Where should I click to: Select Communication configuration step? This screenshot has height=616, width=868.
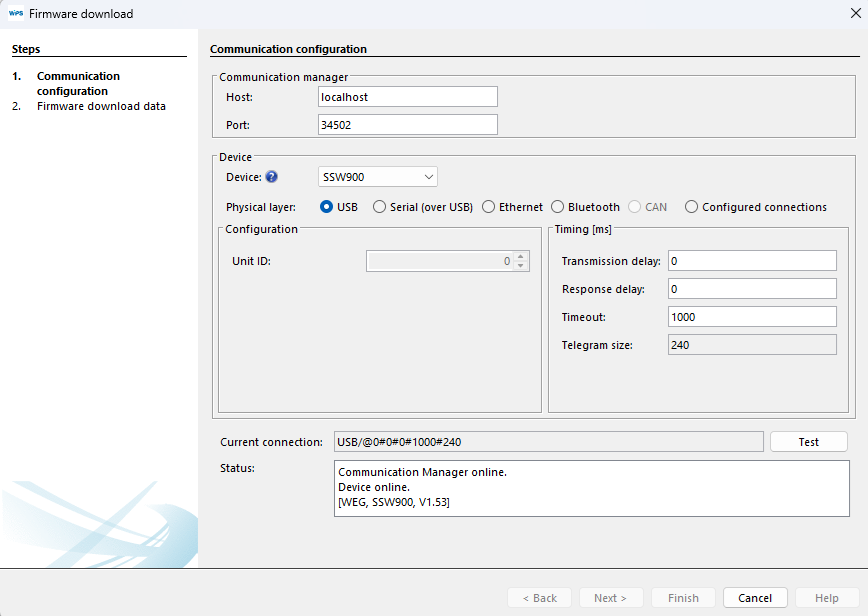tap(78, 83)
